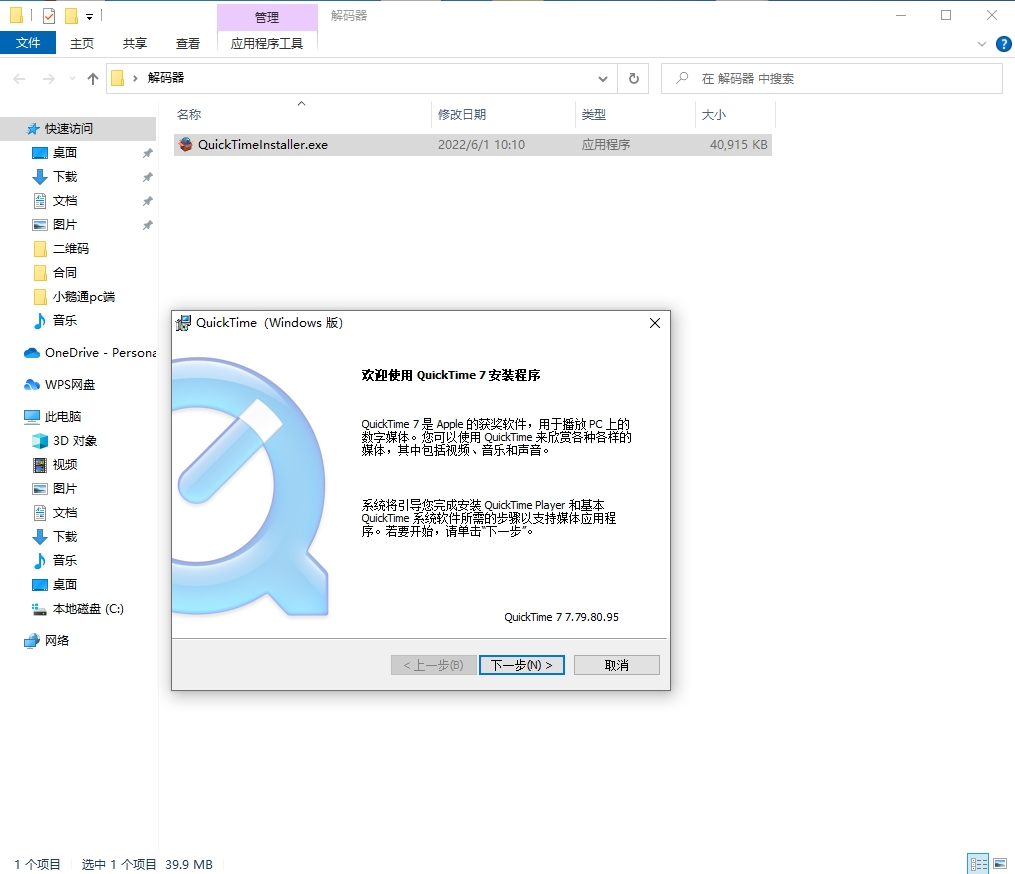Viewport: 1015px width, 874px height.
Task: Click 取消 in QuickTime installer
Action: coord(616,665)
